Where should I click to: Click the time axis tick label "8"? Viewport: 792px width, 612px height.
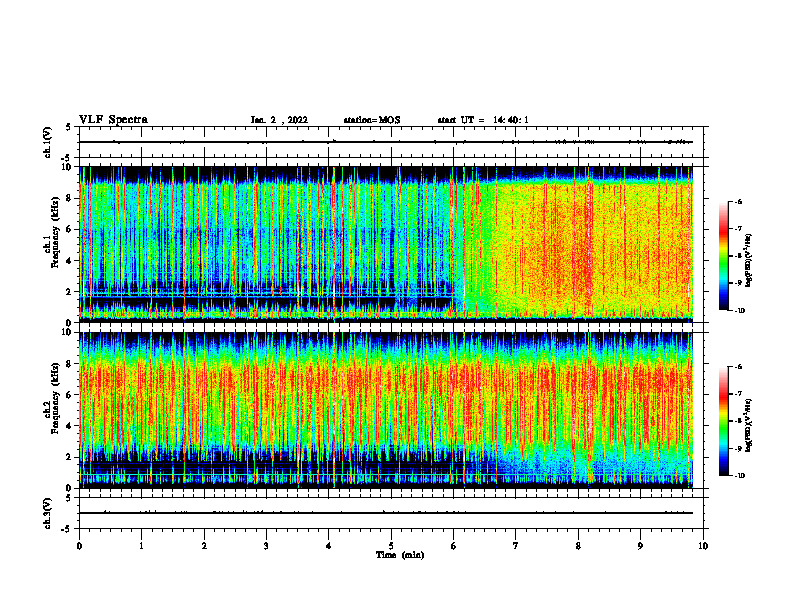(x=578, y=546)
